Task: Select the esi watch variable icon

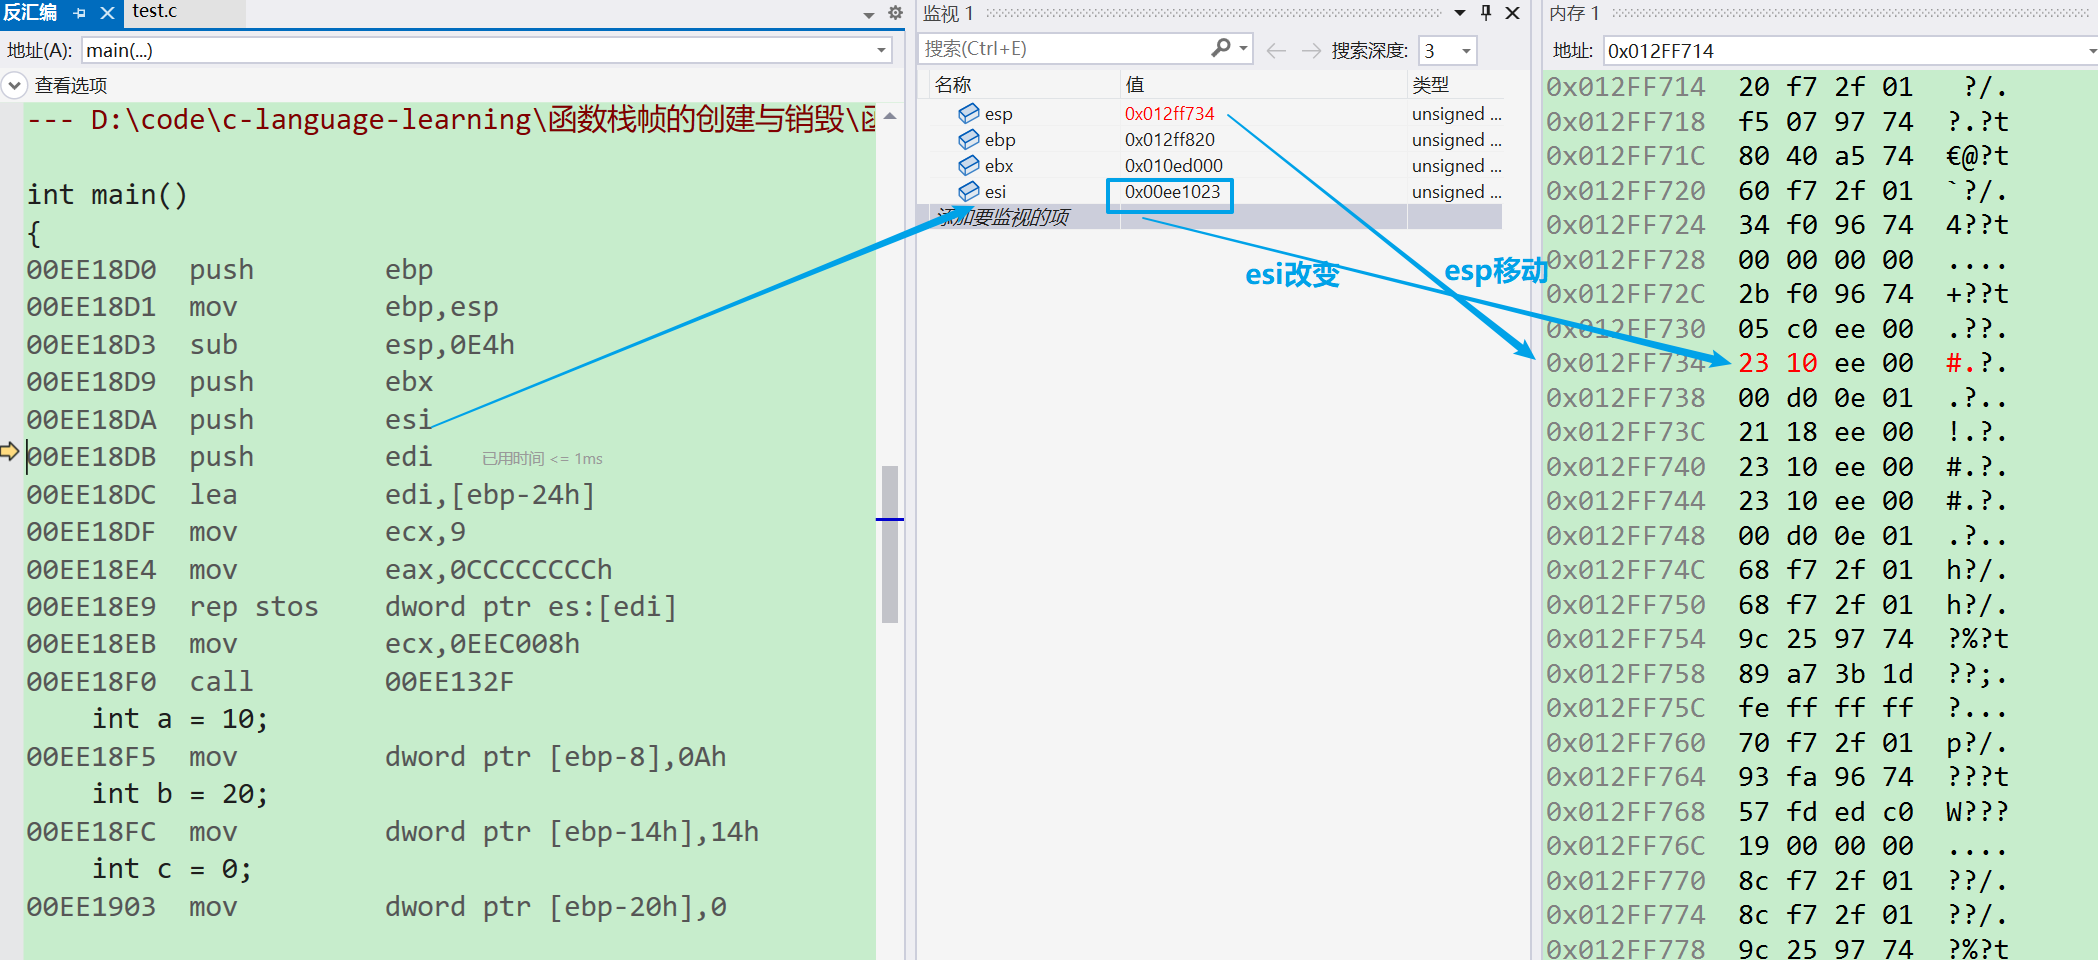Action: coord(969,191)
